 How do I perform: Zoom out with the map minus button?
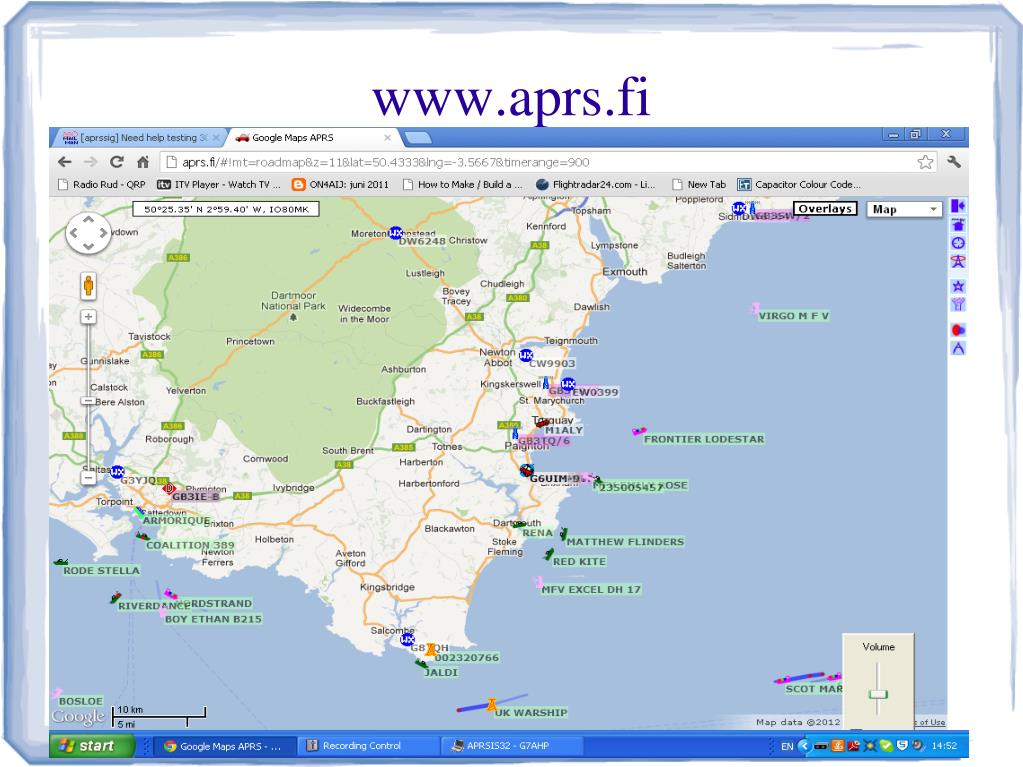tap(89, 478)
